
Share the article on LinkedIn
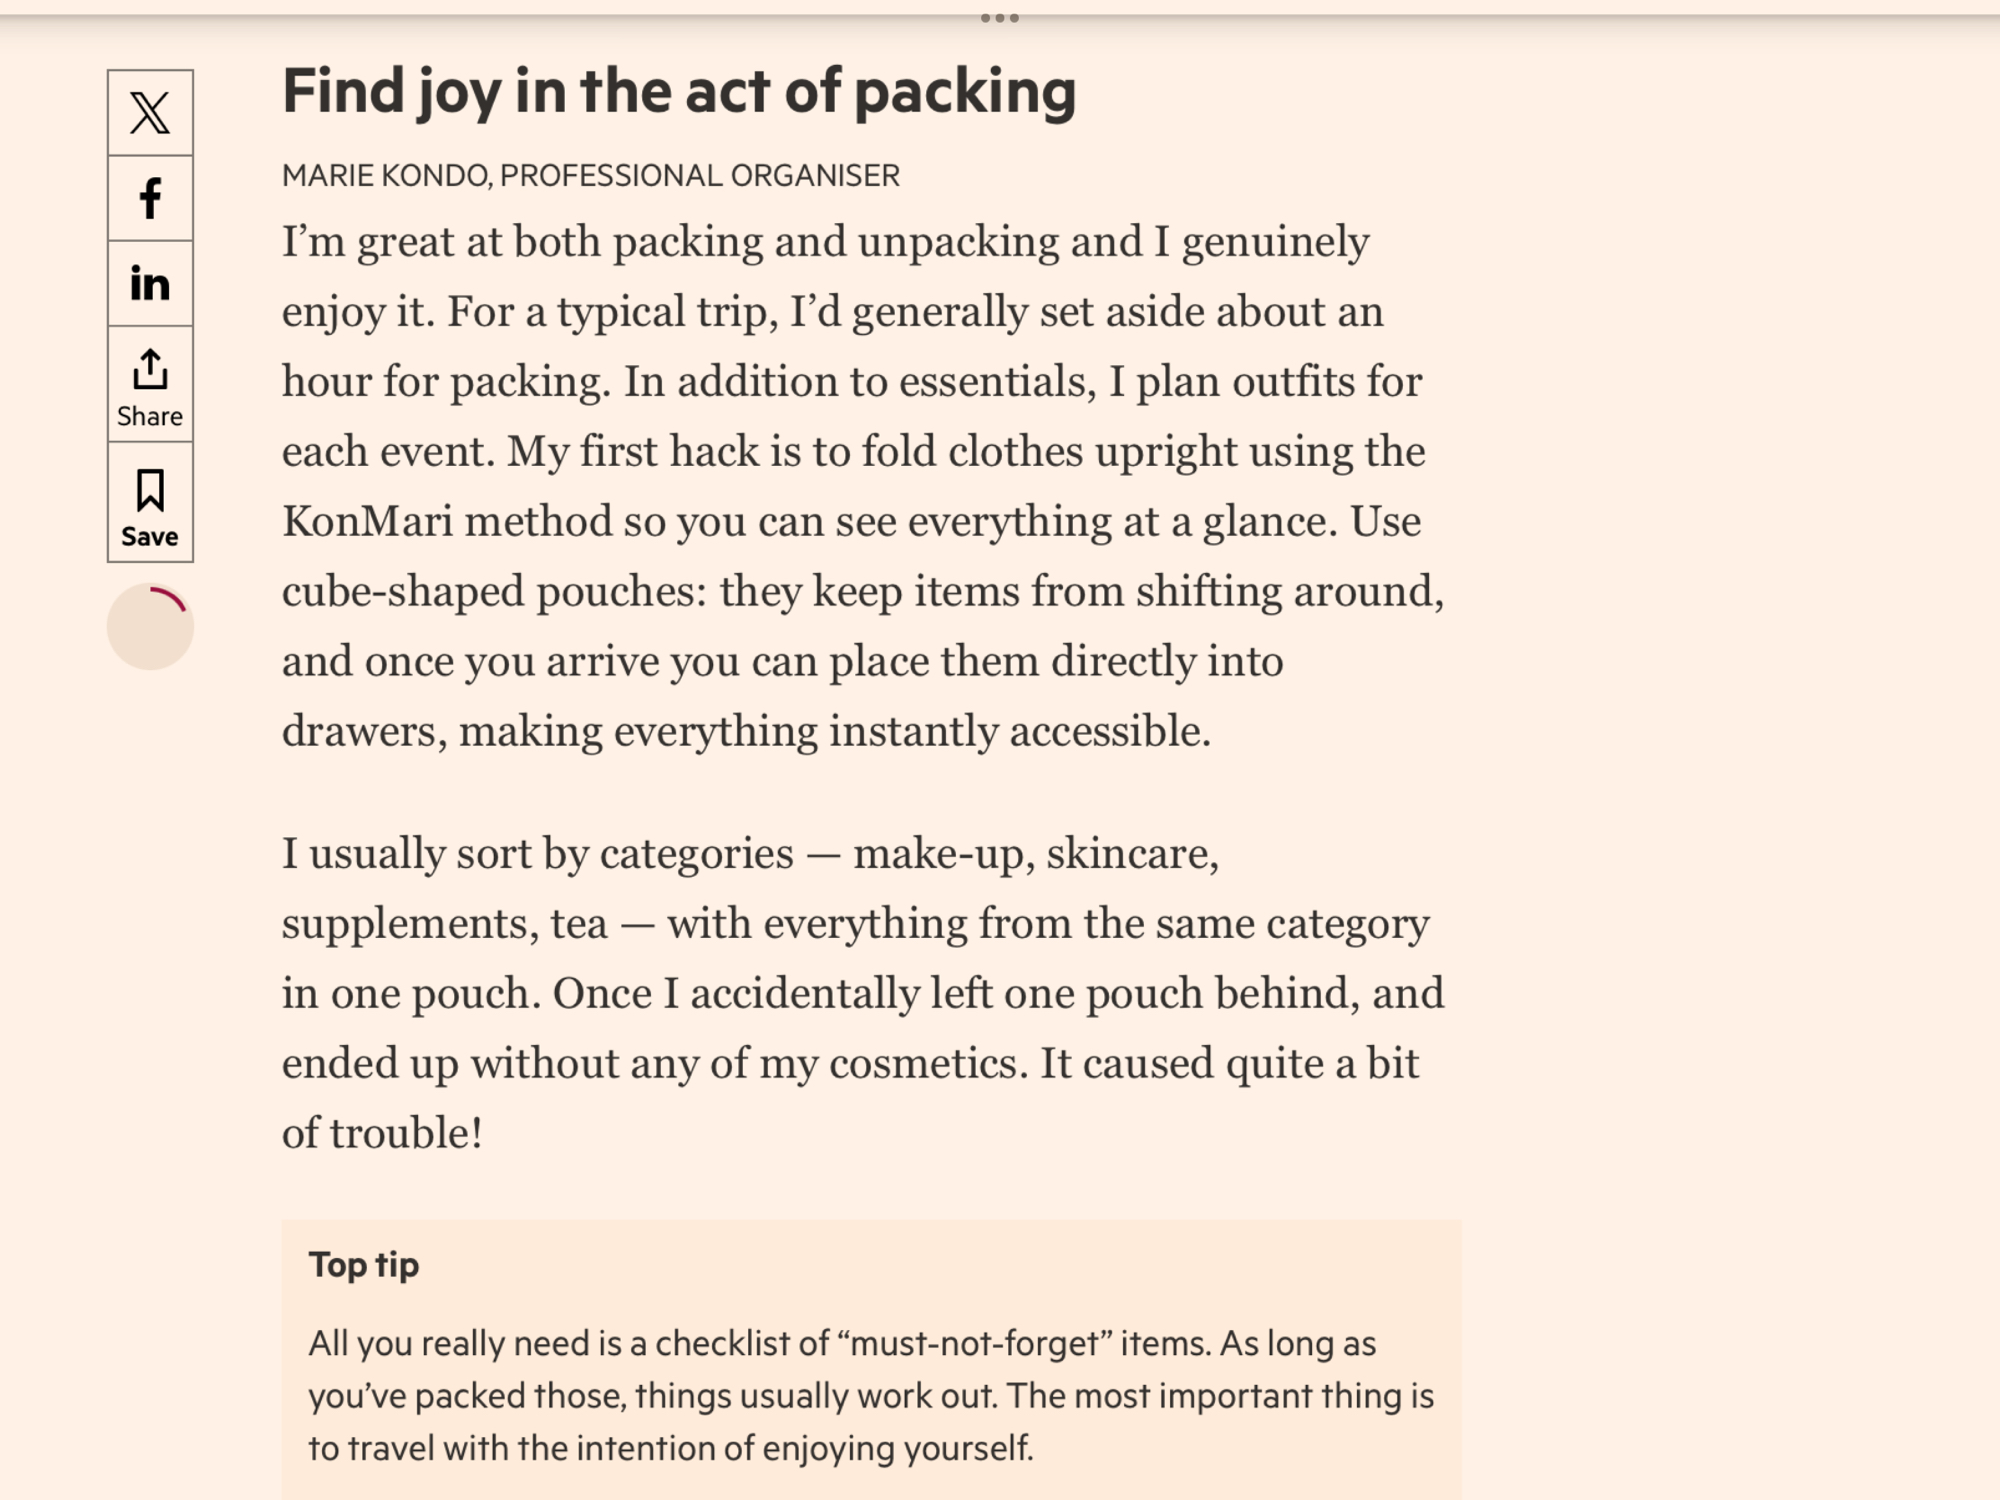click(150, 283)
